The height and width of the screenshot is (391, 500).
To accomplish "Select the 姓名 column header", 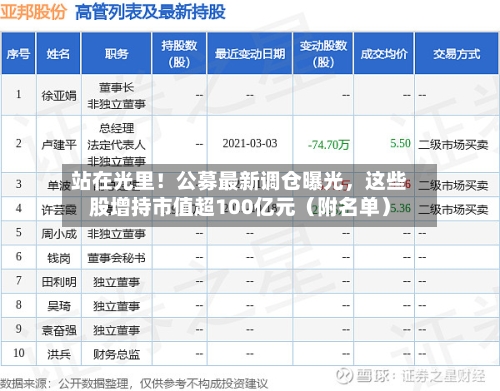I will coord(58,54).
